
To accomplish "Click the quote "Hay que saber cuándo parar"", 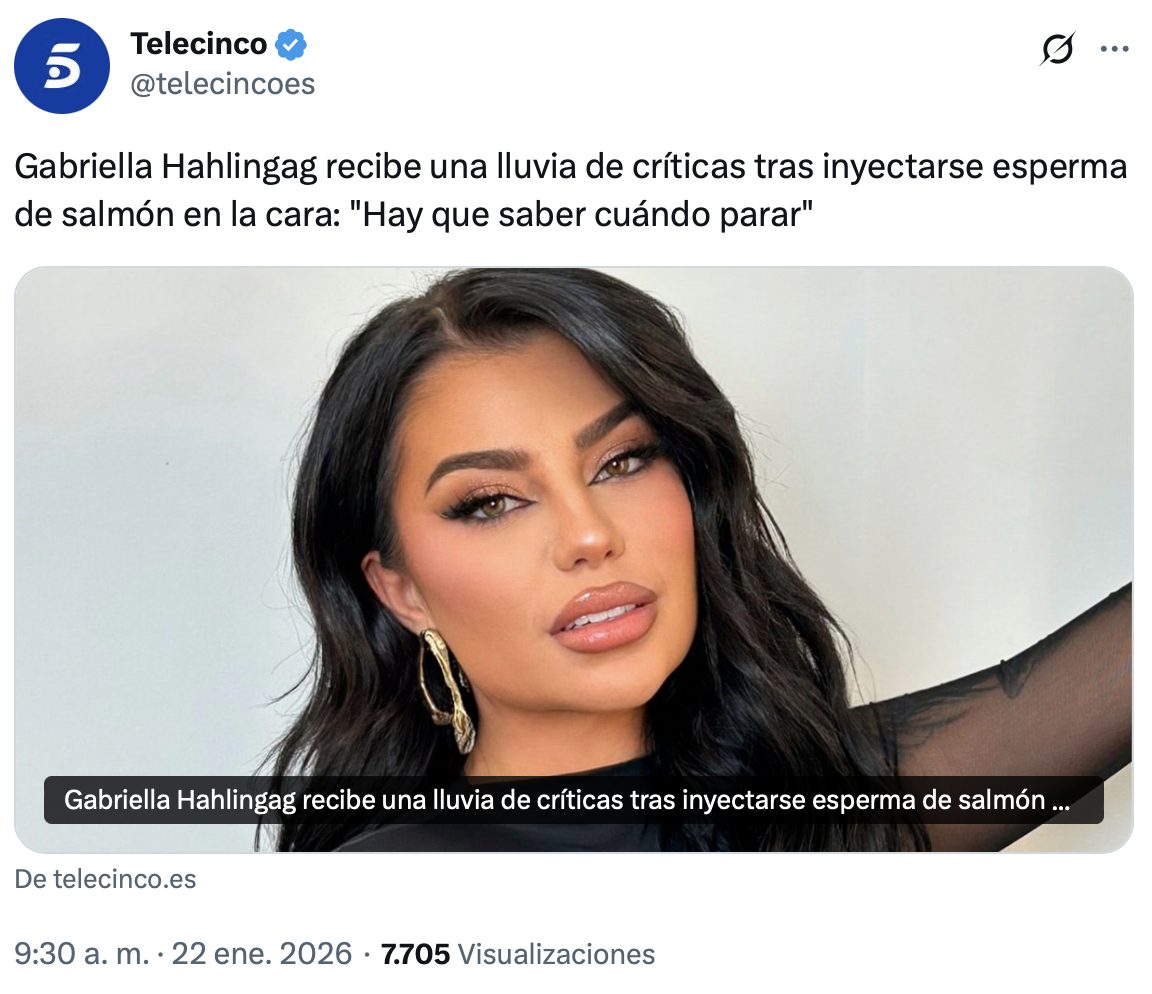I will [x=588, y=215].
